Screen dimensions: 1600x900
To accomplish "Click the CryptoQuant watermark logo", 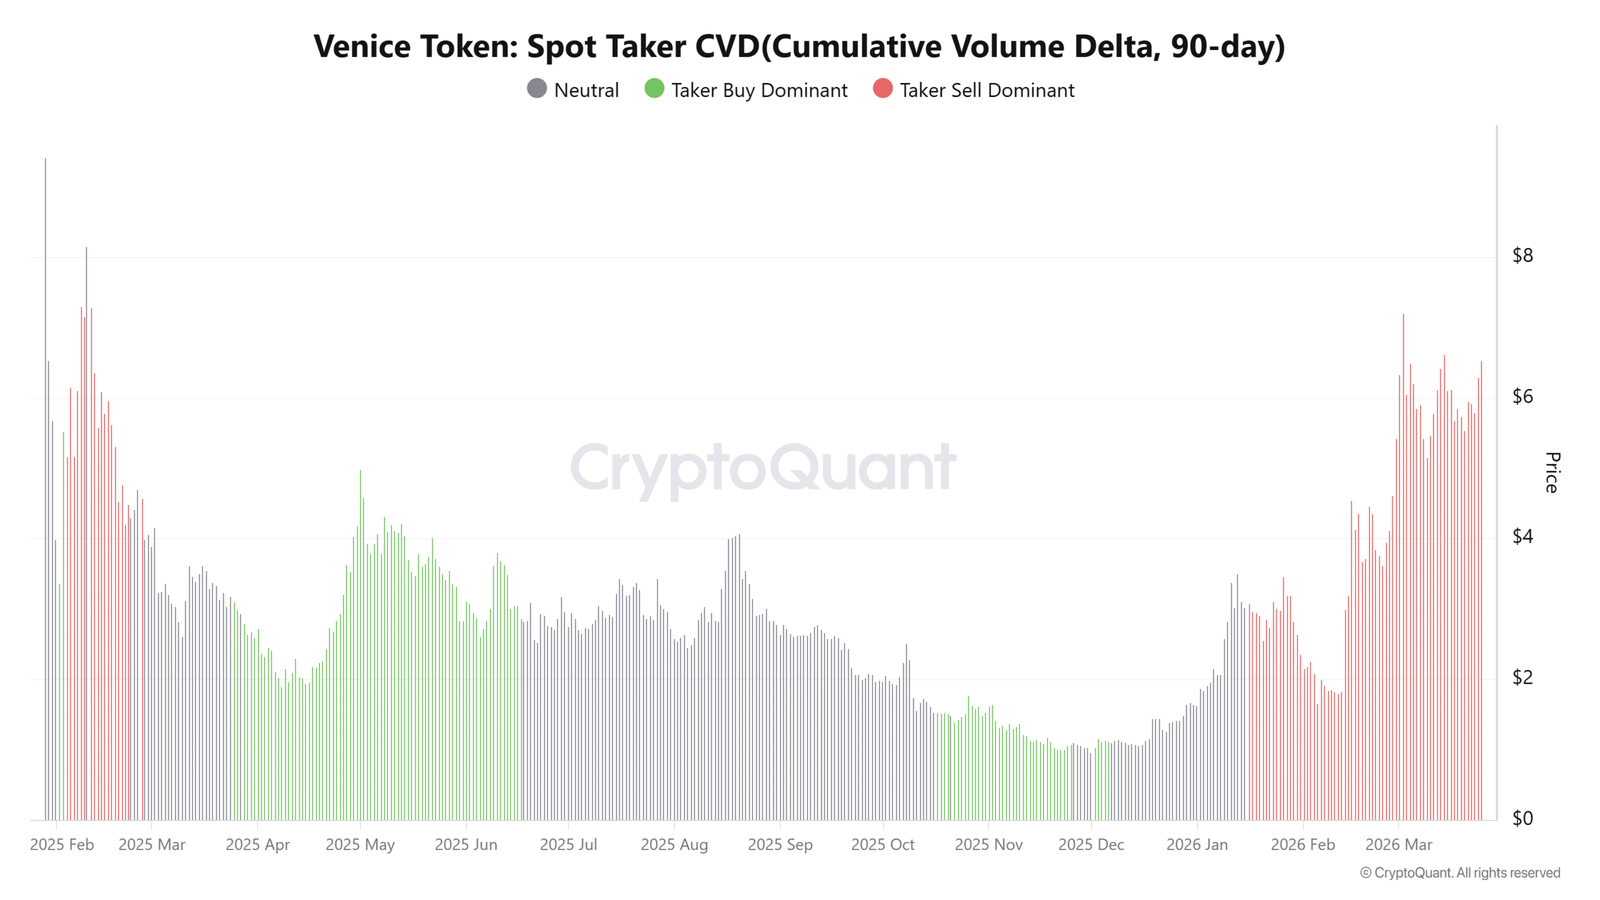I will click(763, 467).
